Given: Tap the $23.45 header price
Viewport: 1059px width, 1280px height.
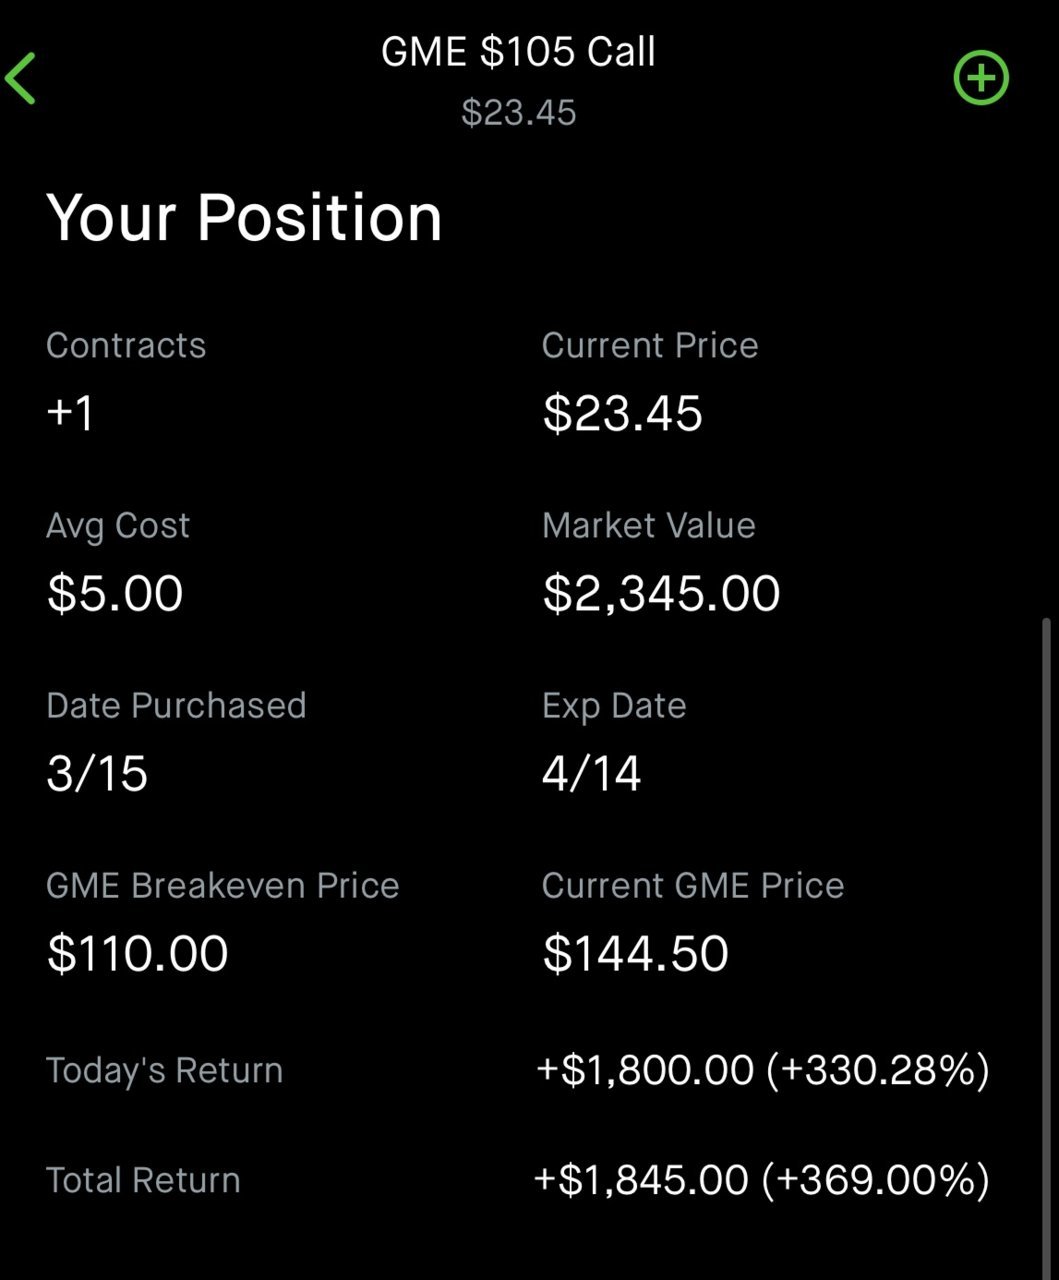Looking at the screenshot, I should [x=518, y=113].
